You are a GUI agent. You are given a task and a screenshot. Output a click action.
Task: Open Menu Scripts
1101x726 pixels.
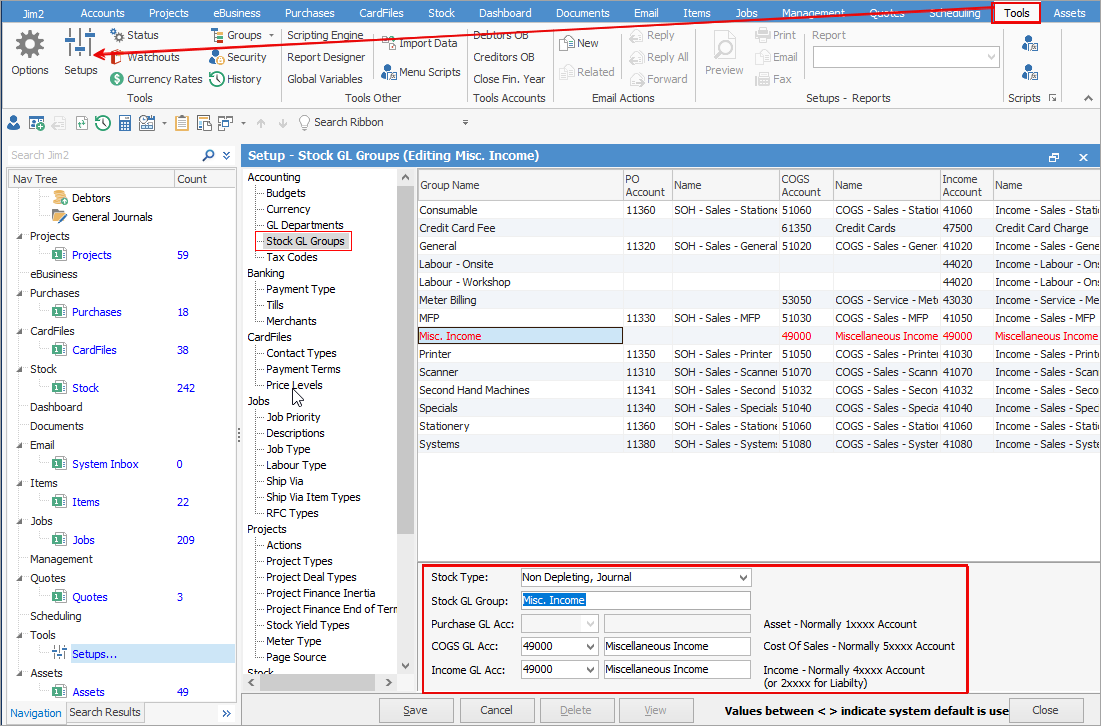point(421,72)
